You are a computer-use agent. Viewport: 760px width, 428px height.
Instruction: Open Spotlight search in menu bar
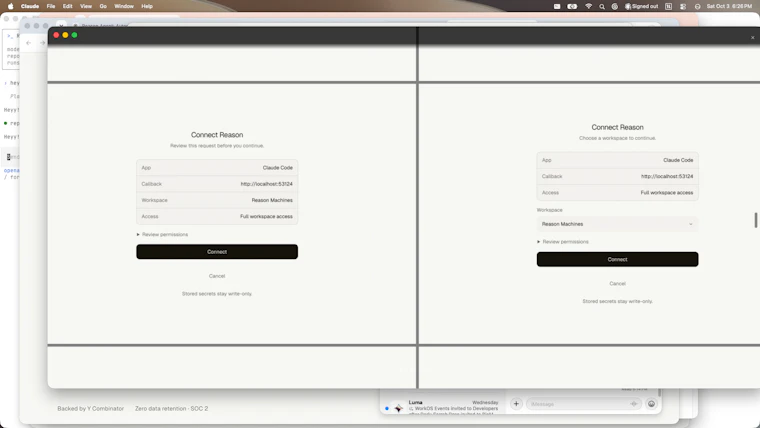[602, 6]
